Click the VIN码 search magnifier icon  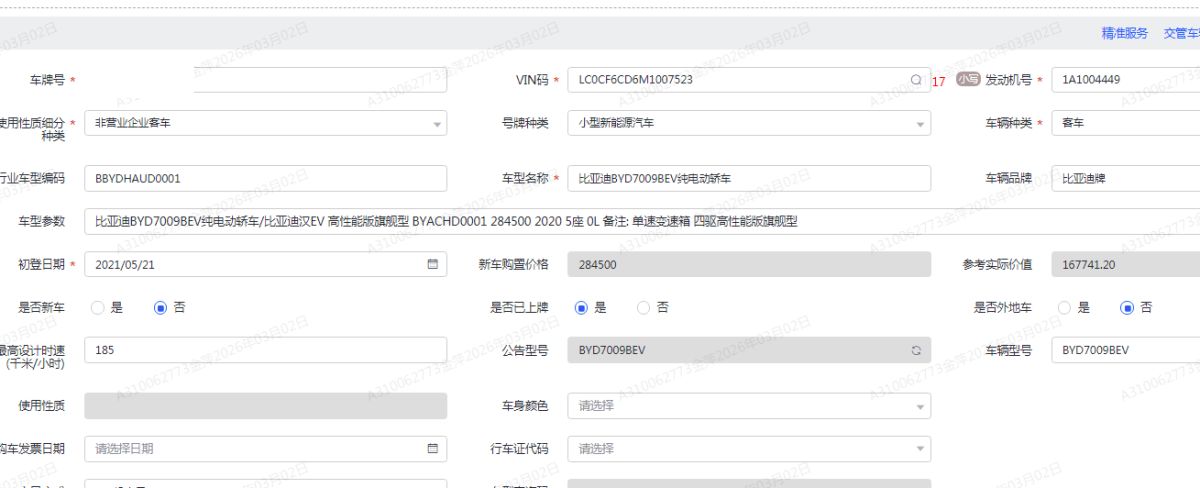tap(915, 80)
